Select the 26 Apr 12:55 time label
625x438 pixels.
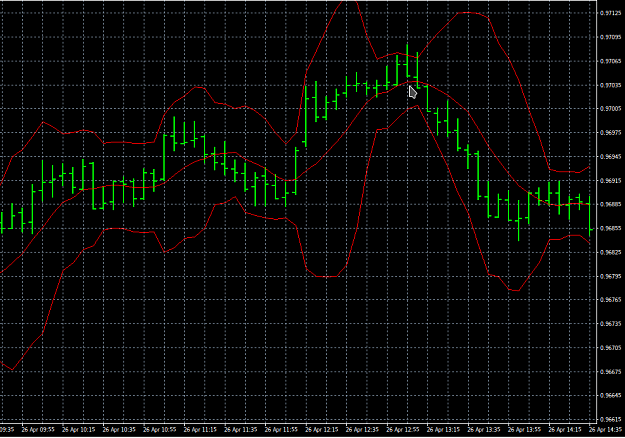click(403, 430)
